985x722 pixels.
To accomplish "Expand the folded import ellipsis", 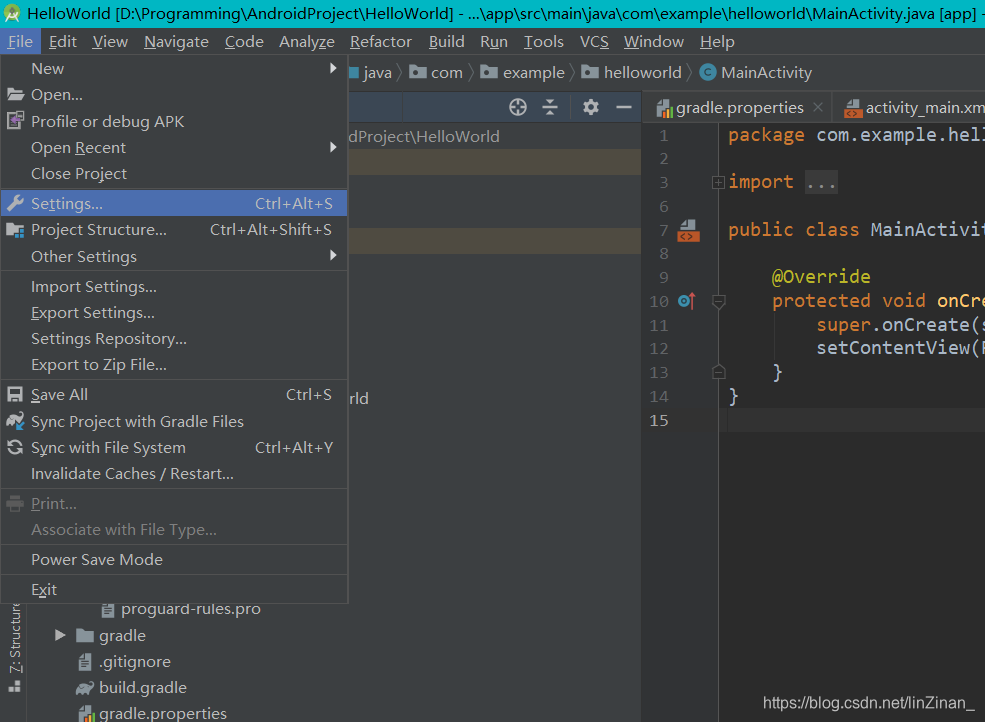I will [822, 182].
